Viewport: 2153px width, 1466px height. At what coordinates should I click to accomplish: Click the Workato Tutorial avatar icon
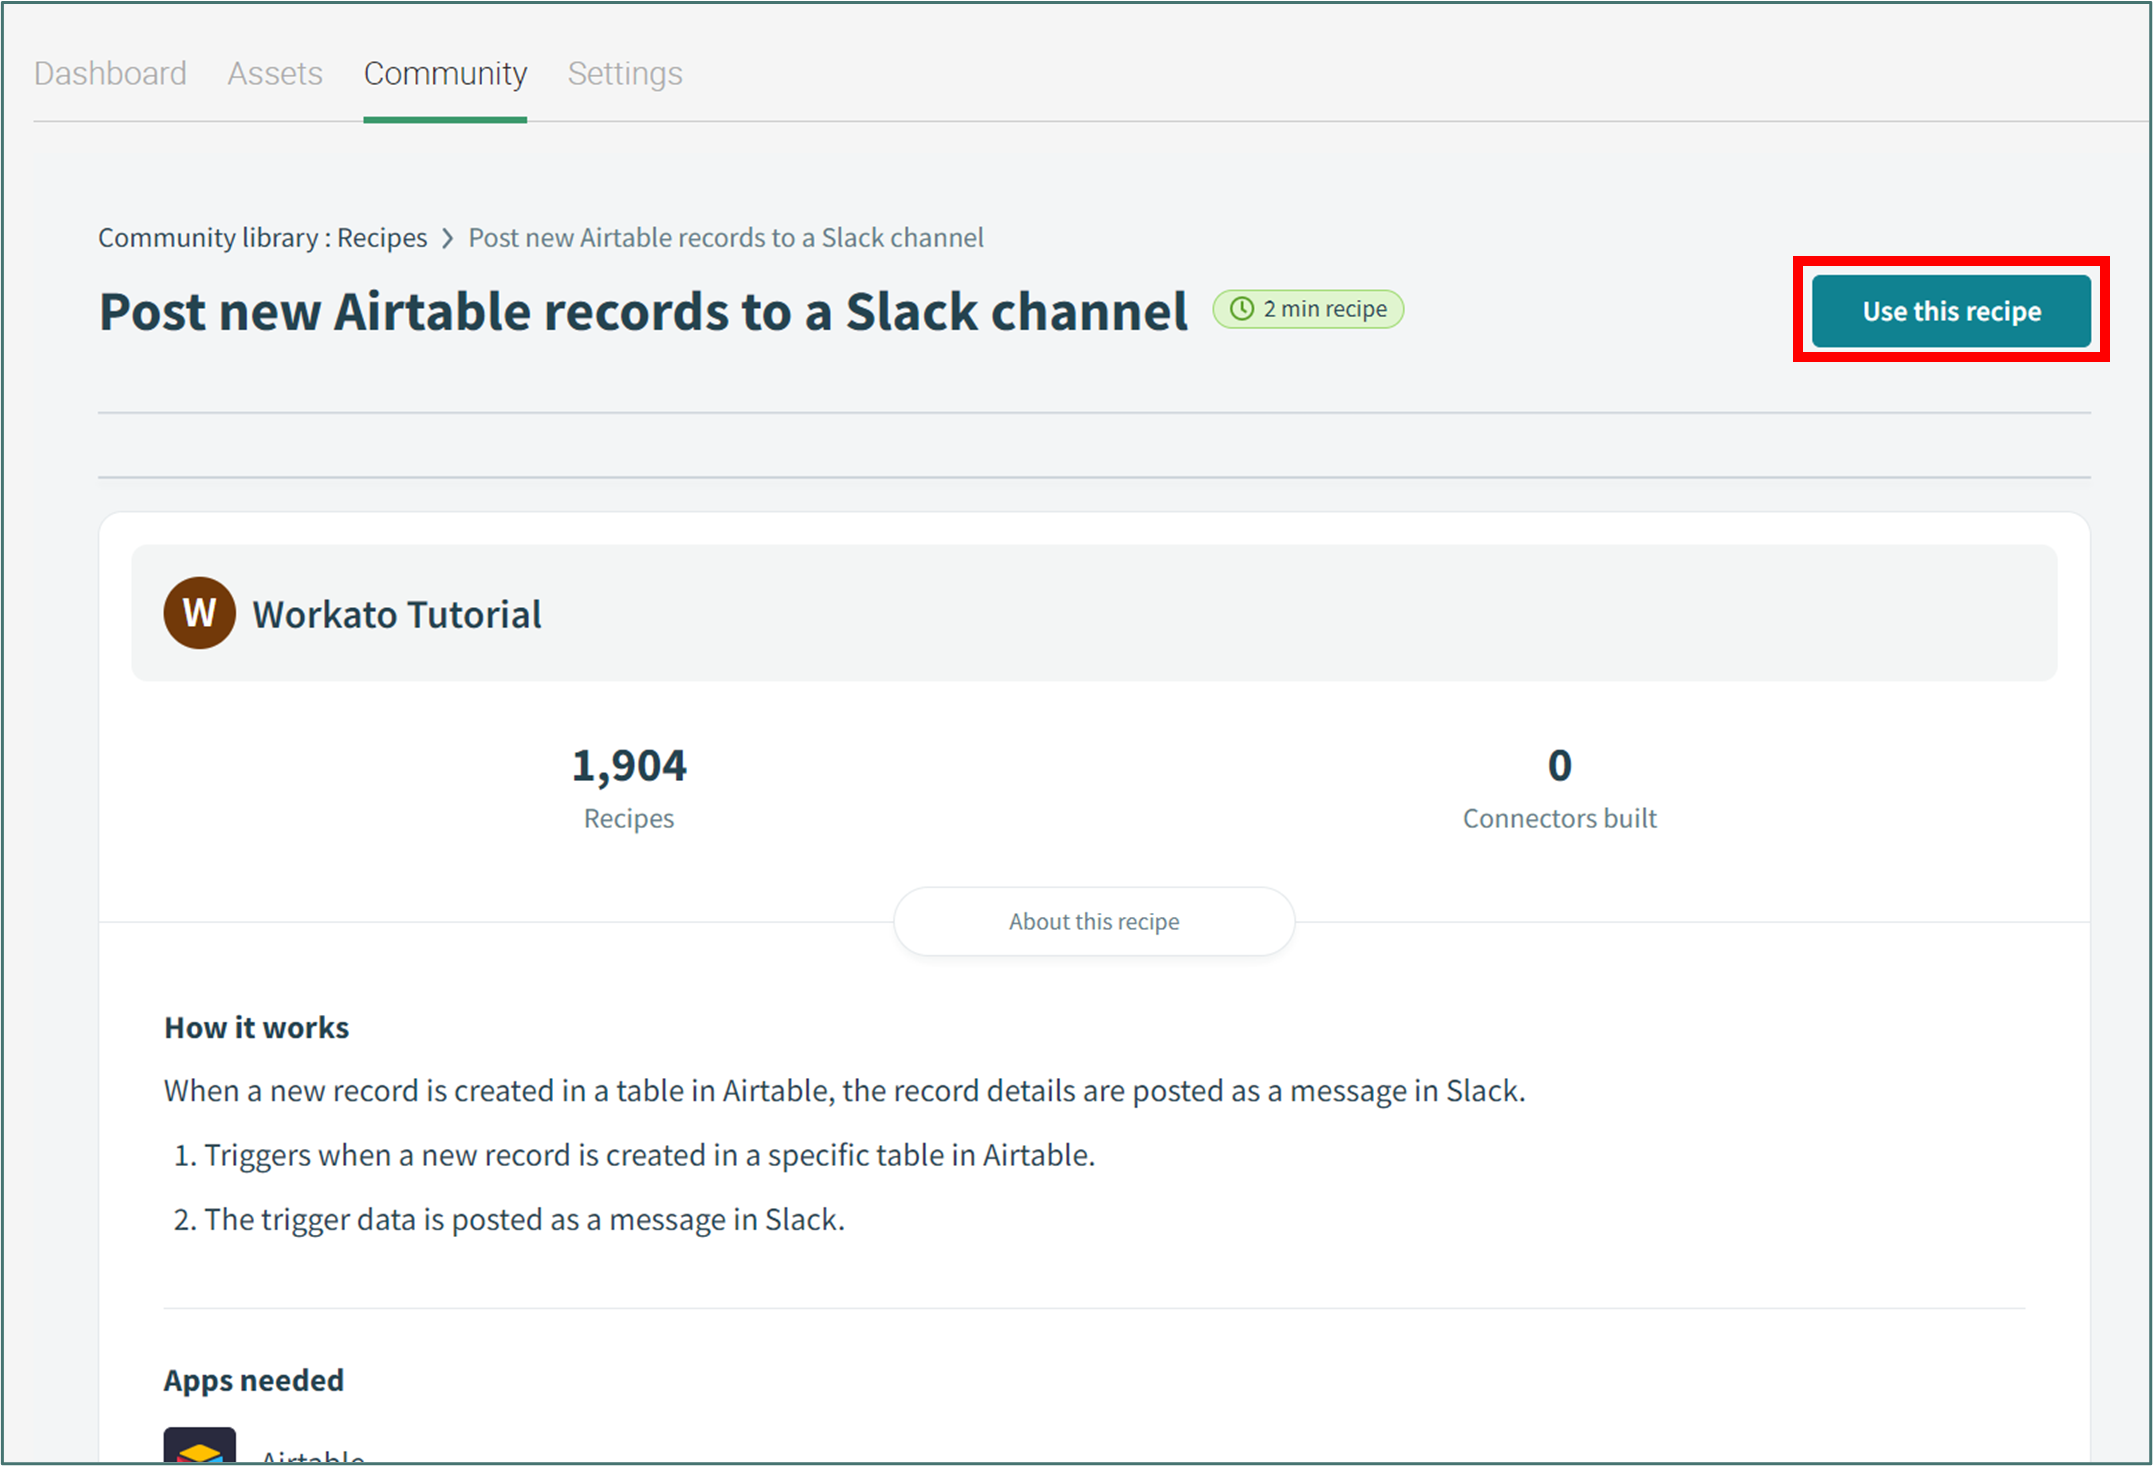coord(199,613)
